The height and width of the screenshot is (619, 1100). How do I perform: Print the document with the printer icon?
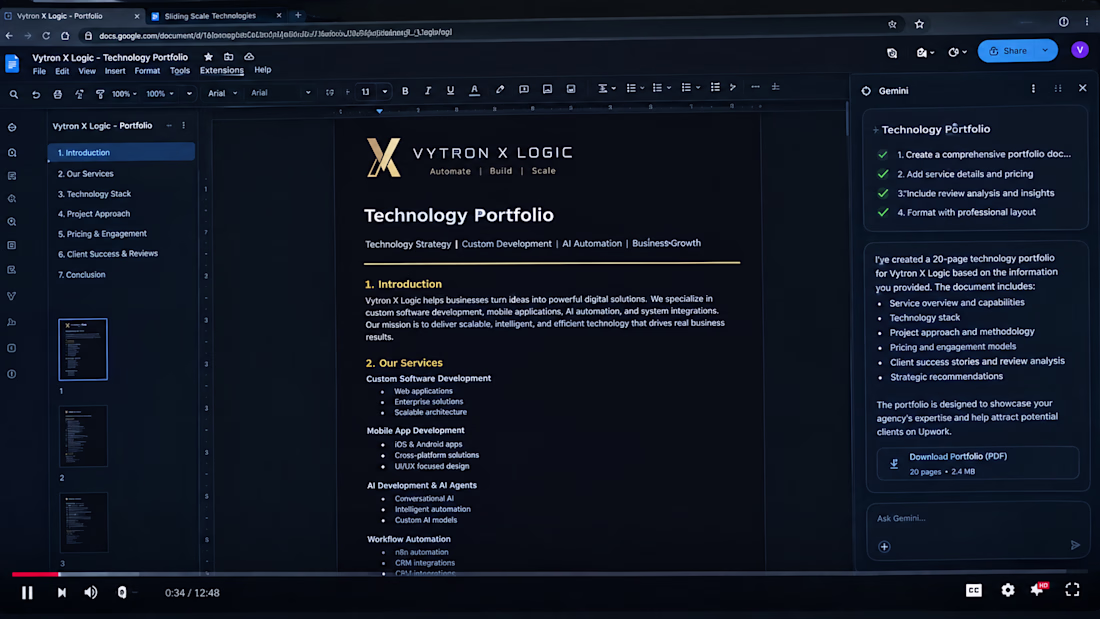58,94
